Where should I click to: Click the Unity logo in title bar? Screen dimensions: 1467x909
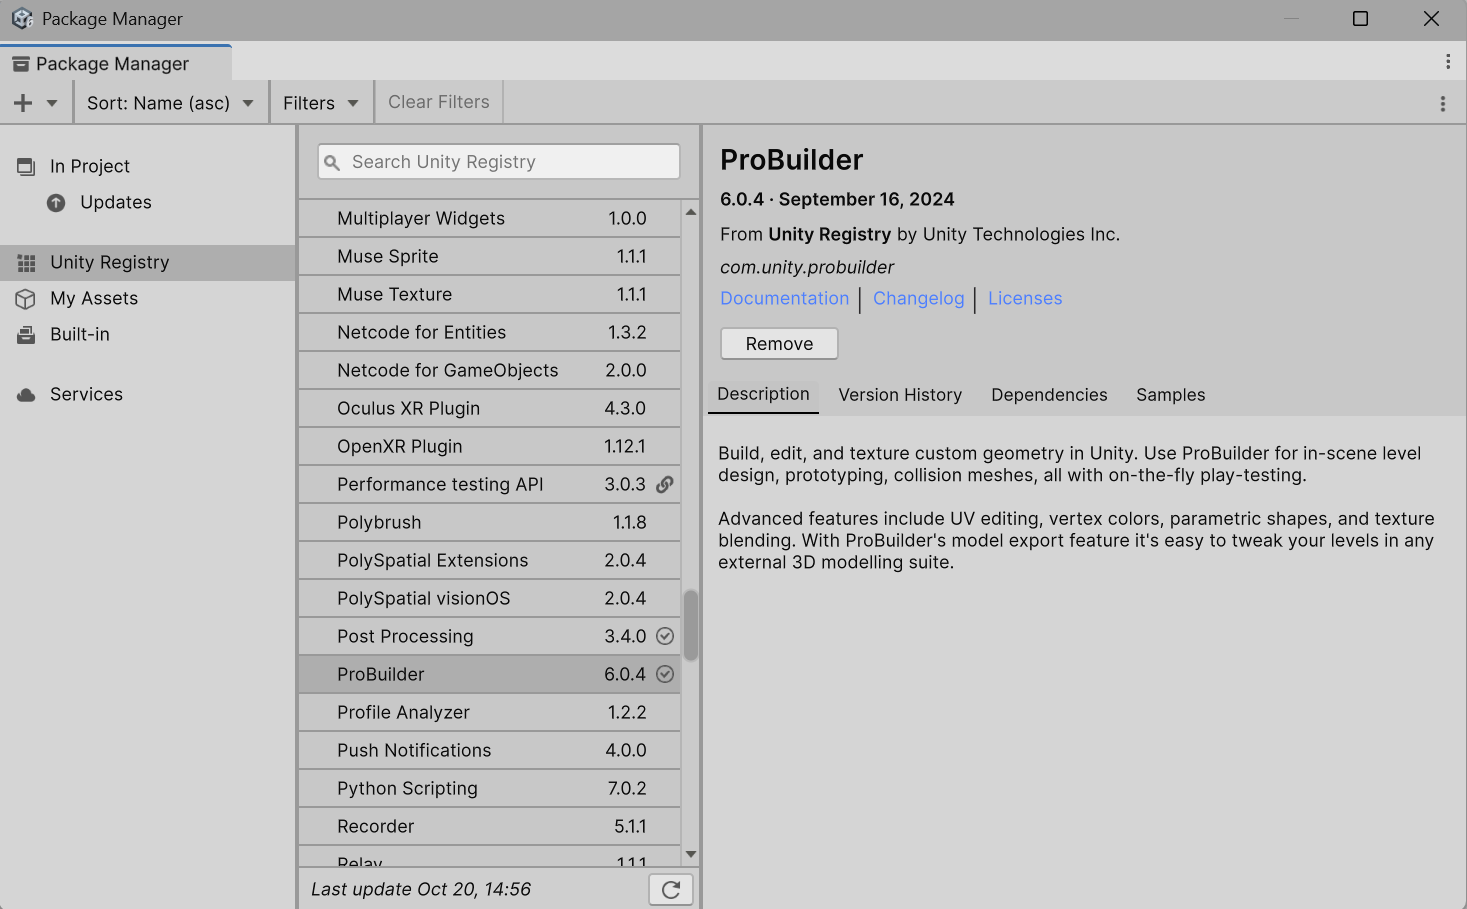coord(22,19)
